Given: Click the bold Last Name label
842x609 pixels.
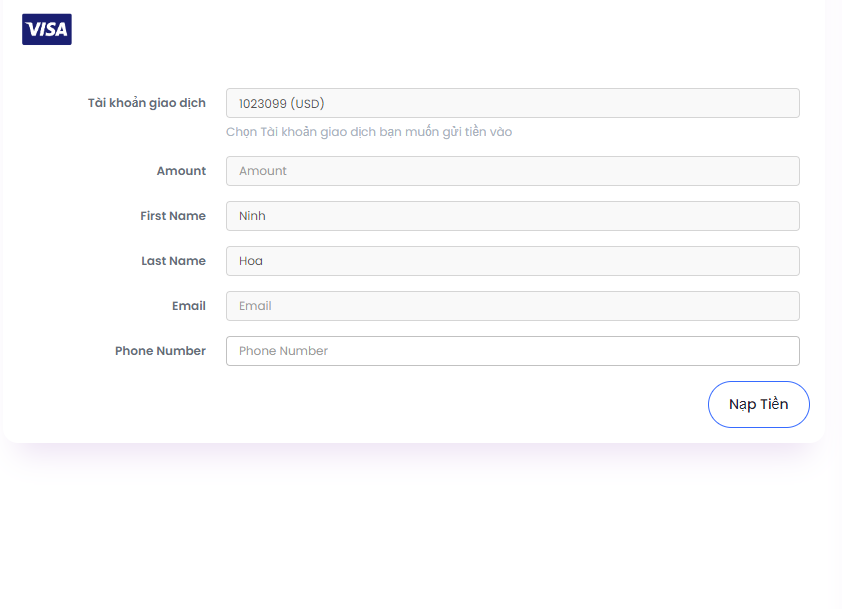Looking at the screenshot, I should tap(173, 261).
